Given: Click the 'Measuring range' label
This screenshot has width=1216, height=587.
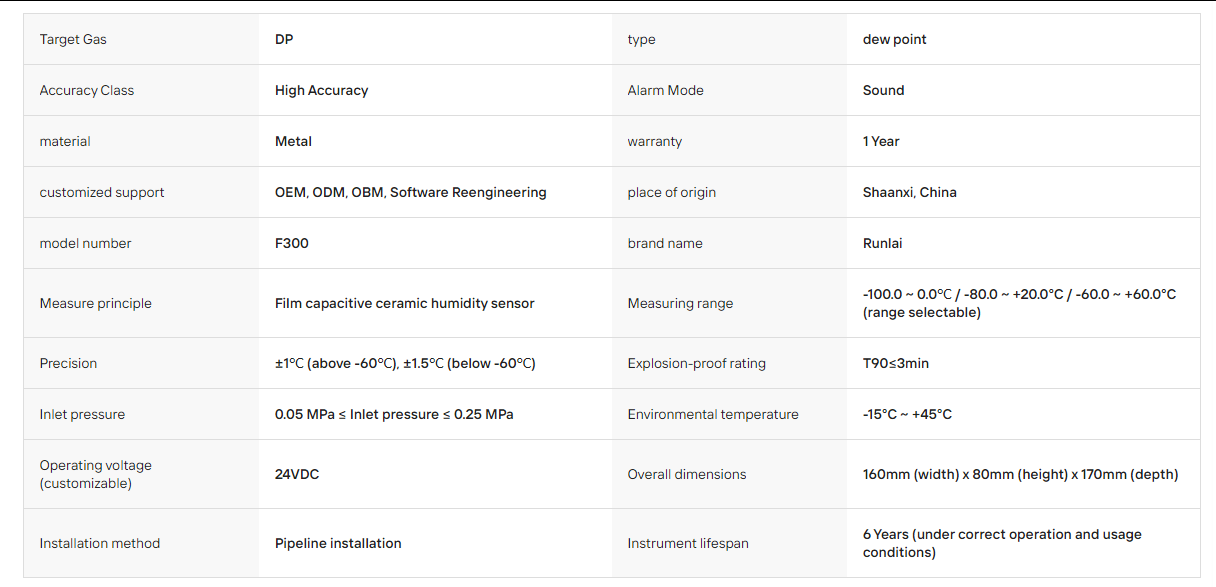Looking at the screenshot, I should 680,303.
